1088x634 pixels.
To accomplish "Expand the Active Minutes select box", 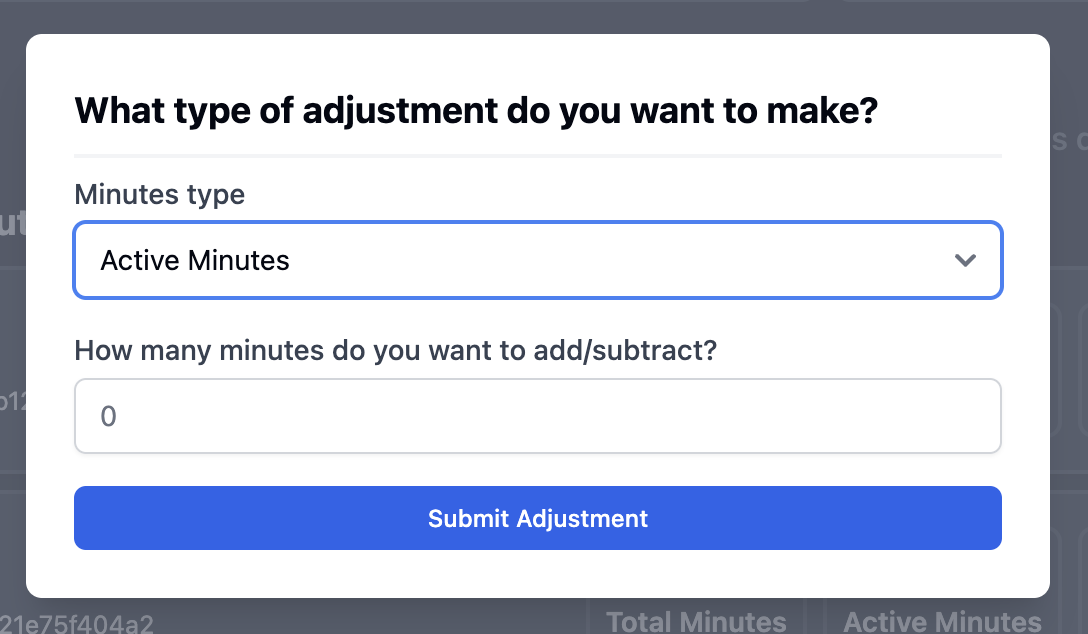I will tap(538, 260).
